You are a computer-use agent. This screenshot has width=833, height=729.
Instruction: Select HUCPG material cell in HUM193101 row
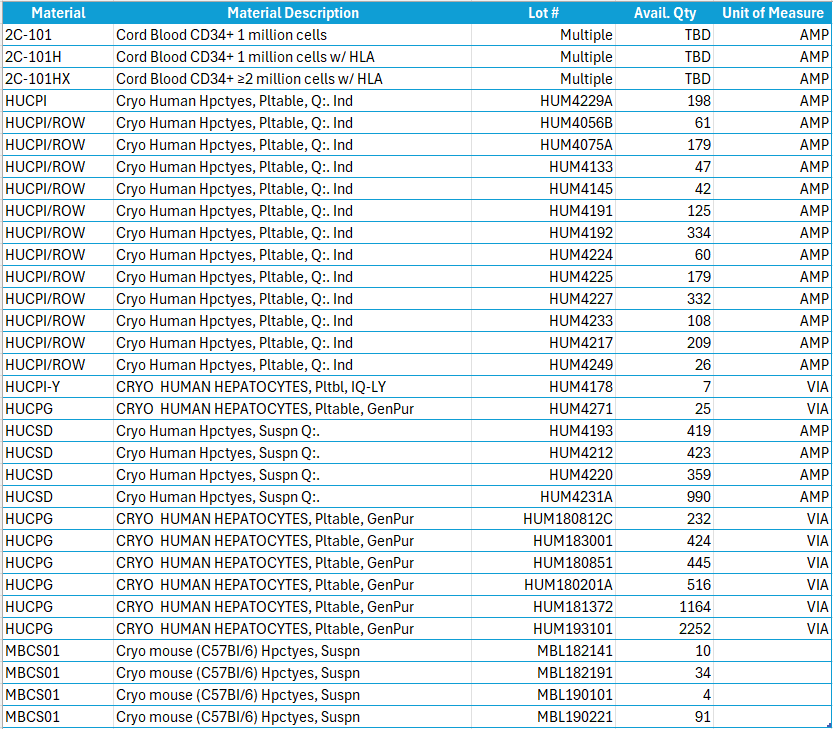pyautogui.click(x=58, y=629)
